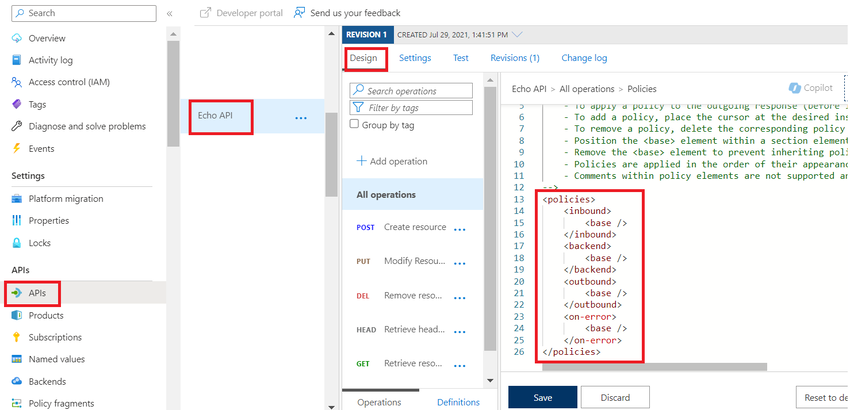Click the Add operation button
Image resolution: width=850 pixels, height=410 pixels.
tap(391, 161)
